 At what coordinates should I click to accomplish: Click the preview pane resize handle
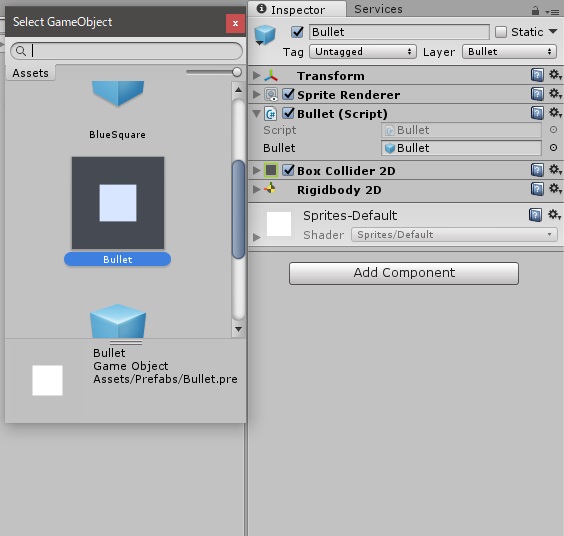(126, 342)
